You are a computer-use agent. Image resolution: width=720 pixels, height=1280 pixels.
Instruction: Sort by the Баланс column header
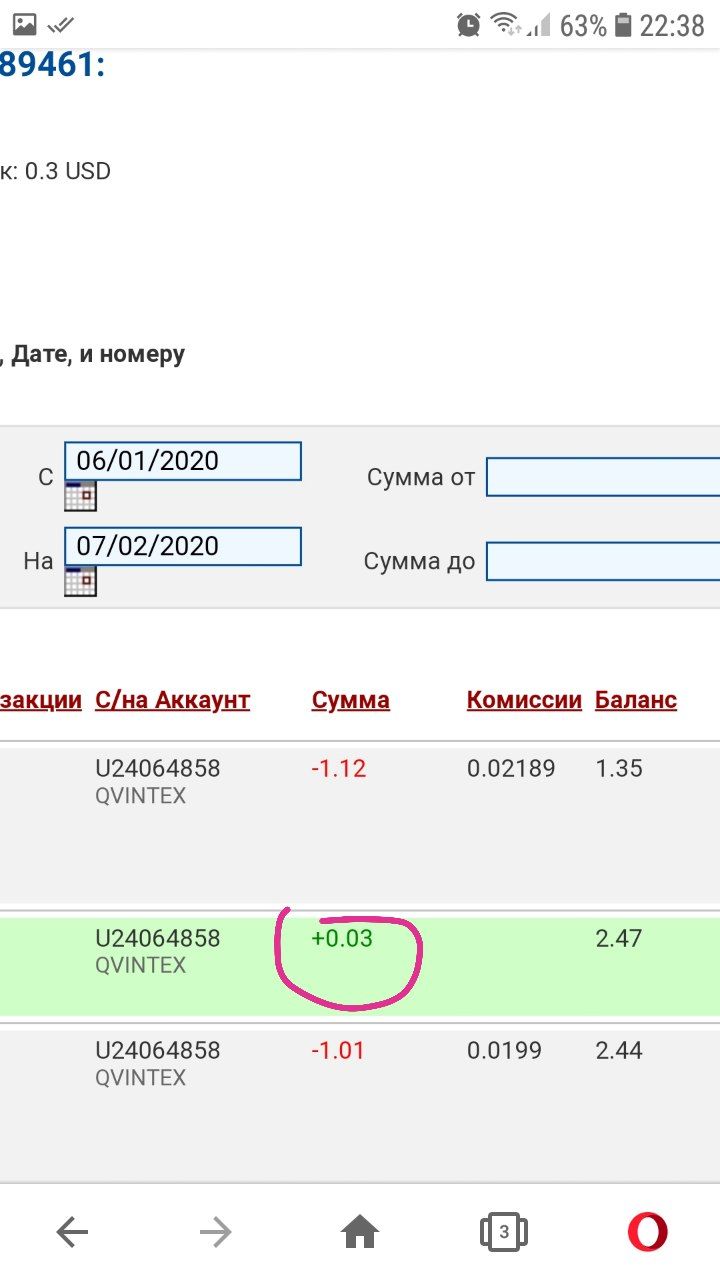(636, 700)
